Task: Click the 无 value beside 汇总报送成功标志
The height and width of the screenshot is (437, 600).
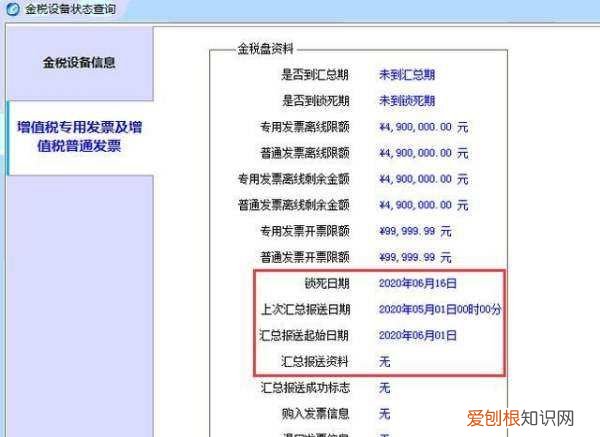Action: click(384, 388)
